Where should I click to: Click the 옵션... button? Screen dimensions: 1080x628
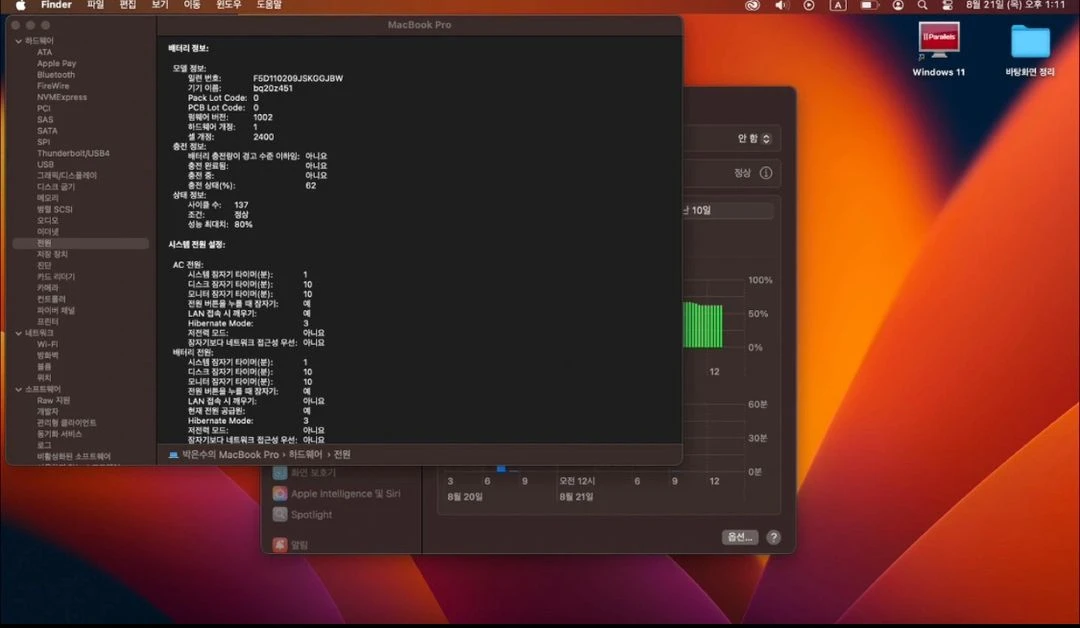740,537
